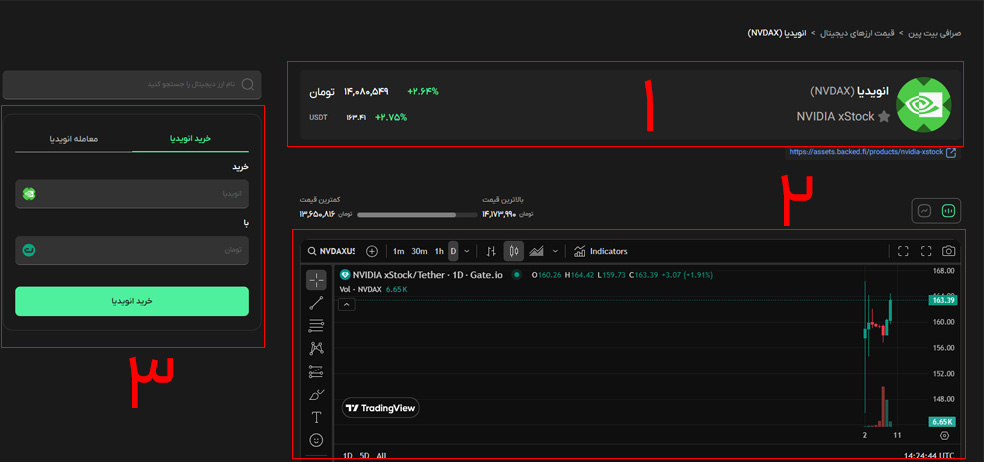Click the Toman currency icon in field
984x462 pixels.
[28, 250]
